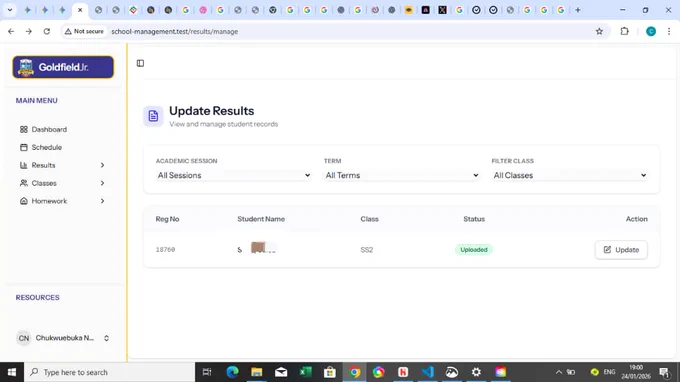This screenshot has height=382, width=680.
Task: Open Dashboard from main menu
Action: (x=49, y=129)
